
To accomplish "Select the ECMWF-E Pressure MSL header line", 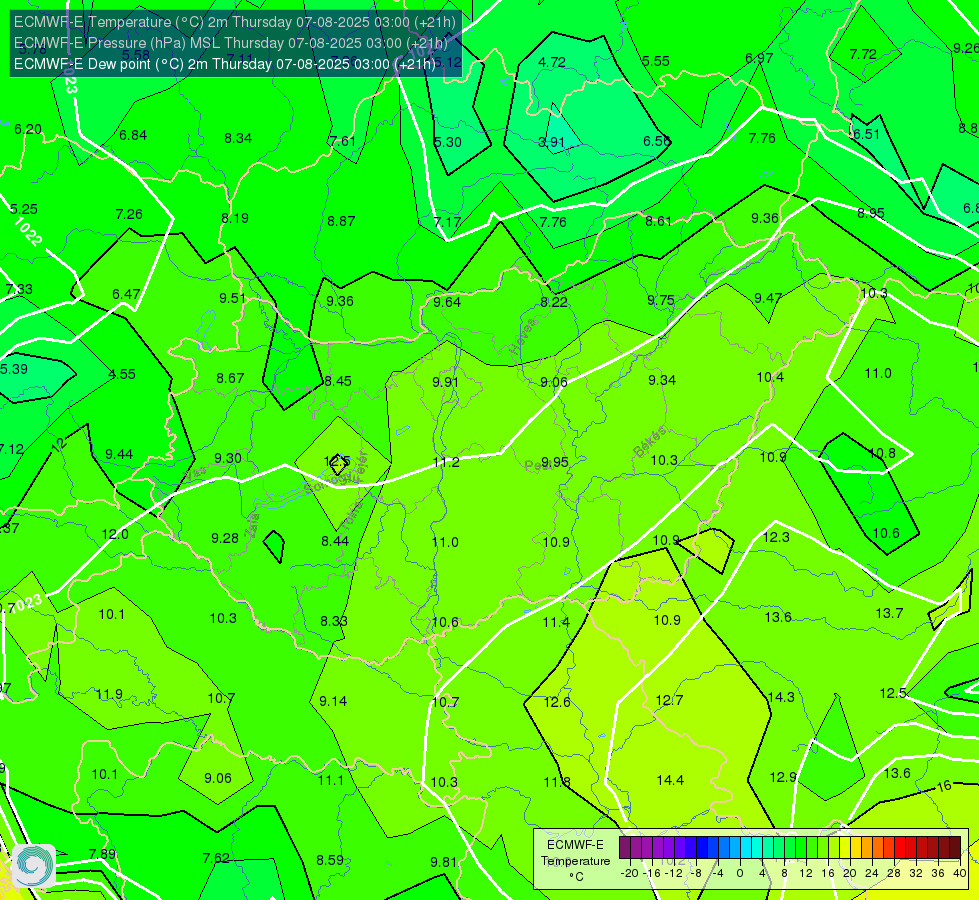I will point(231,43).
